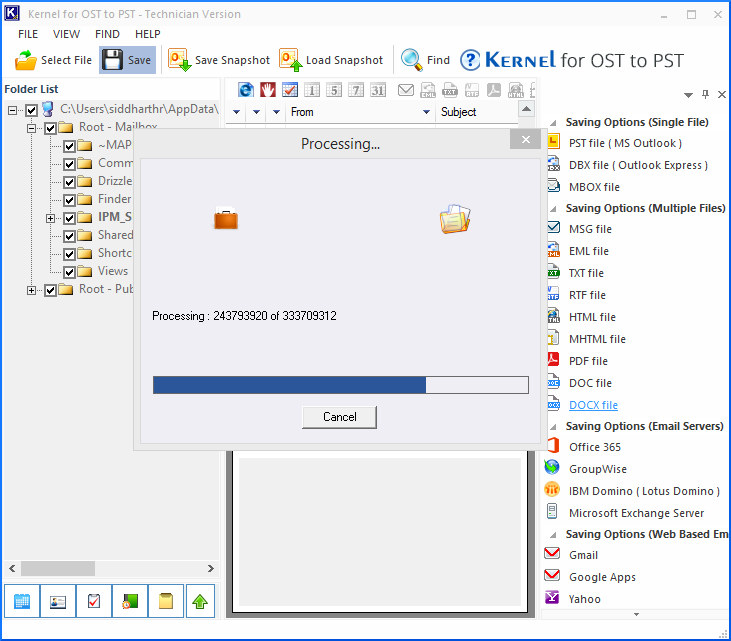The height and width of the screenshot is (641, 731).
Task: Open the Find magnifier tool
Action: (425, 60)
